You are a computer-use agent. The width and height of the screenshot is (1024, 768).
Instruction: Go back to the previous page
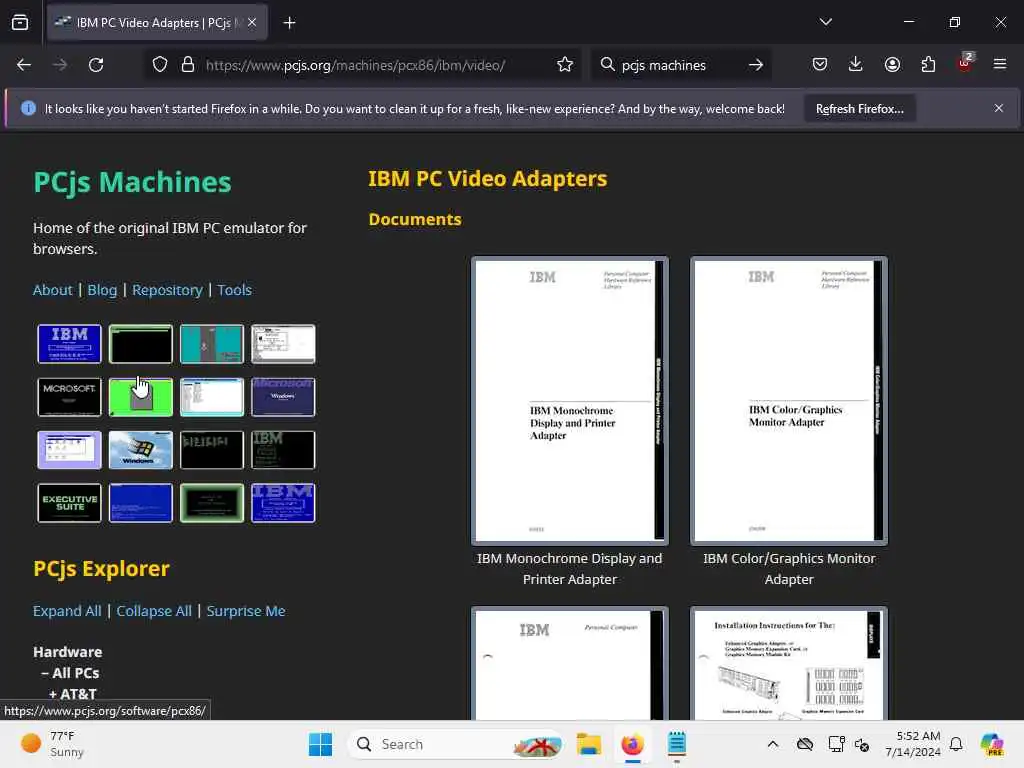tap(24, 65)
